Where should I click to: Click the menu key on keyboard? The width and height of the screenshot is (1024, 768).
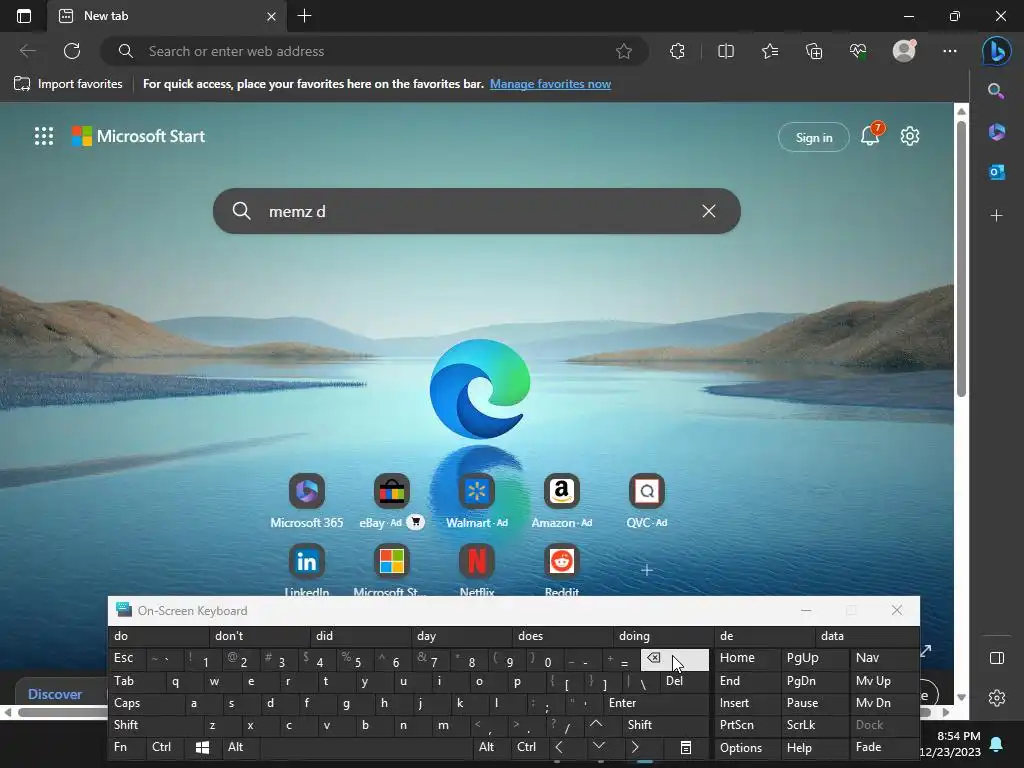(686, 747)
